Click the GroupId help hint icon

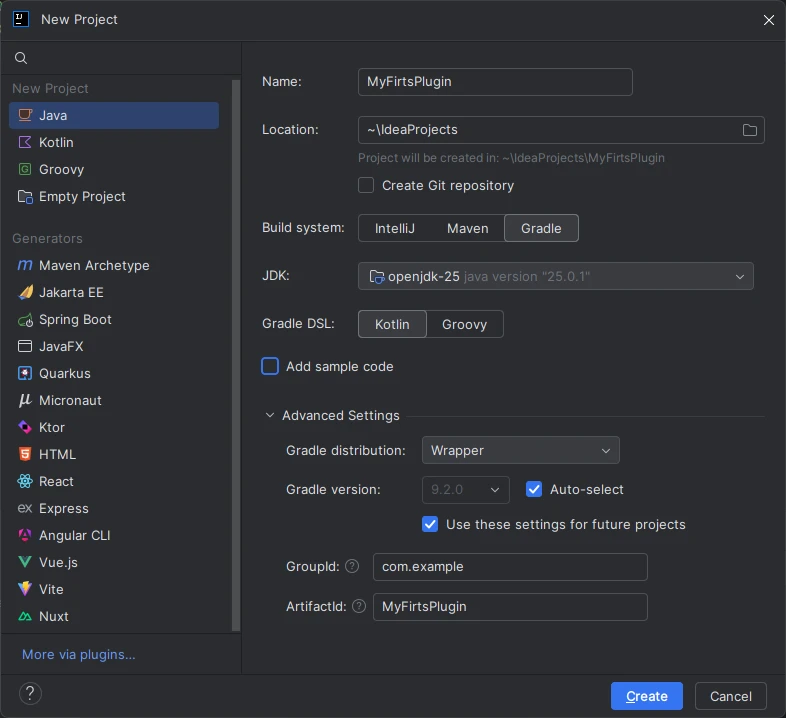click(352, 567)
